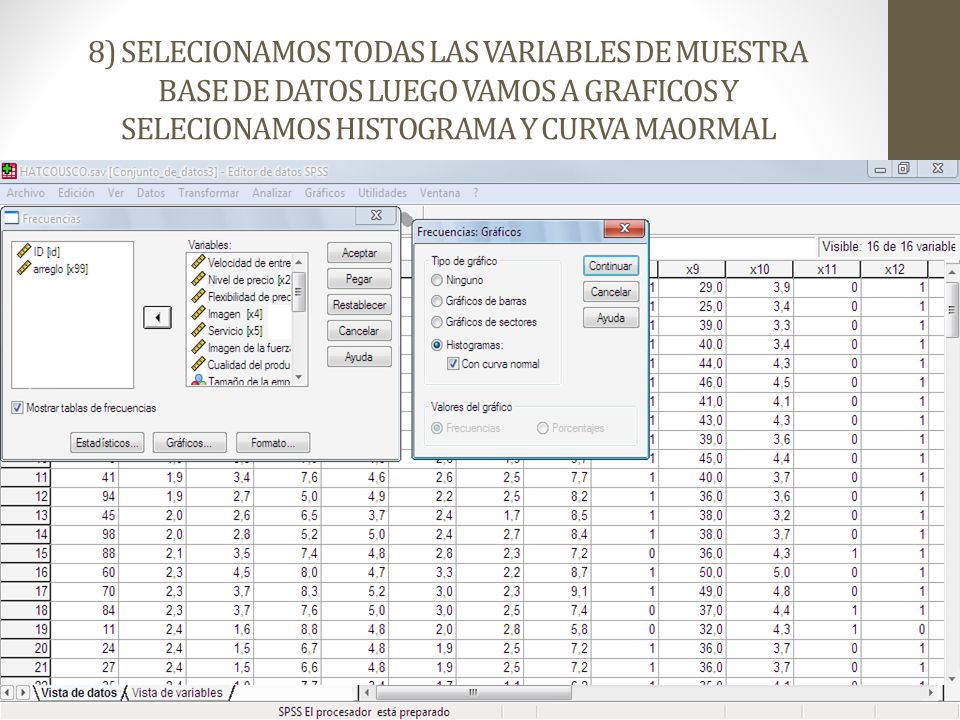Click the ruler icon beside Imagen [x4]
Screen dimensions: 960x720
pyautogui.click(x=198, y=313)
